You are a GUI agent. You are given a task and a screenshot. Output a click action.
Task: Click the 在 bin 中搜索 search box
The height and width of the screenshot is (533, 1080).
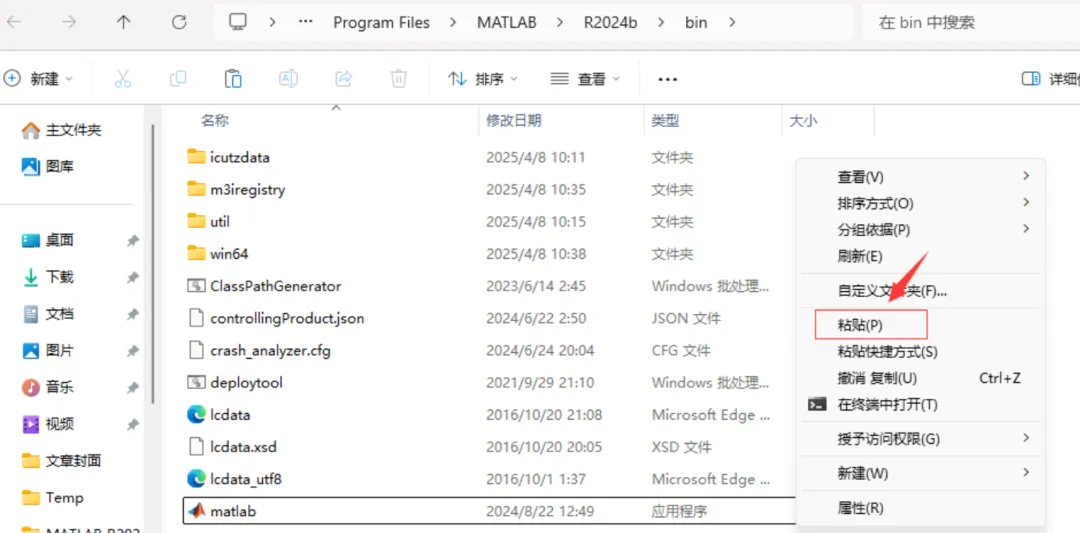pyautogui.click(x=970, y=22)
